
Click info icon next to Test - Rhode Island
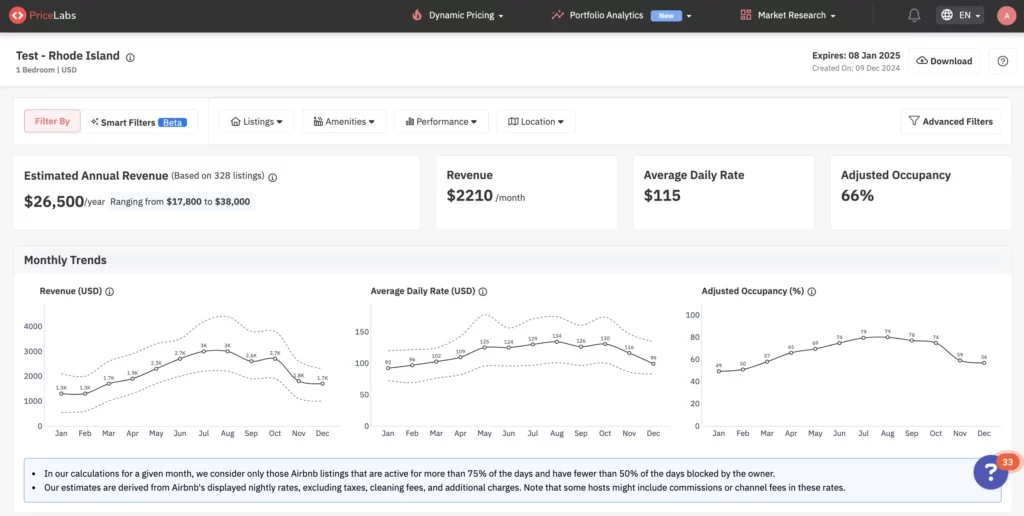[130, 58]
